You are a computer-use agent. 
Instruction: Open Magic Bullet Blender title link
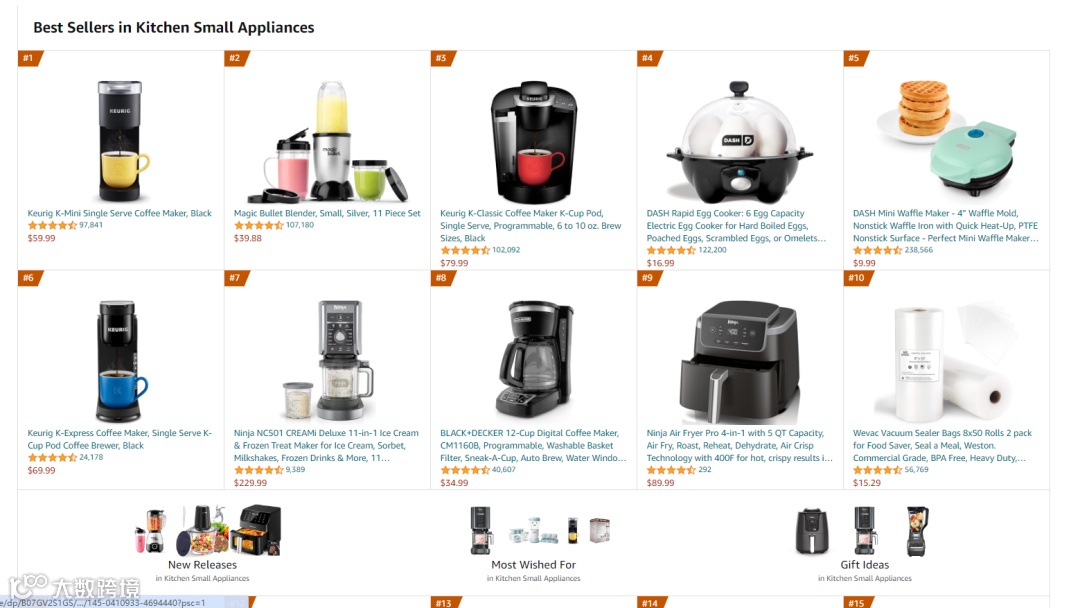click(327, 213)
